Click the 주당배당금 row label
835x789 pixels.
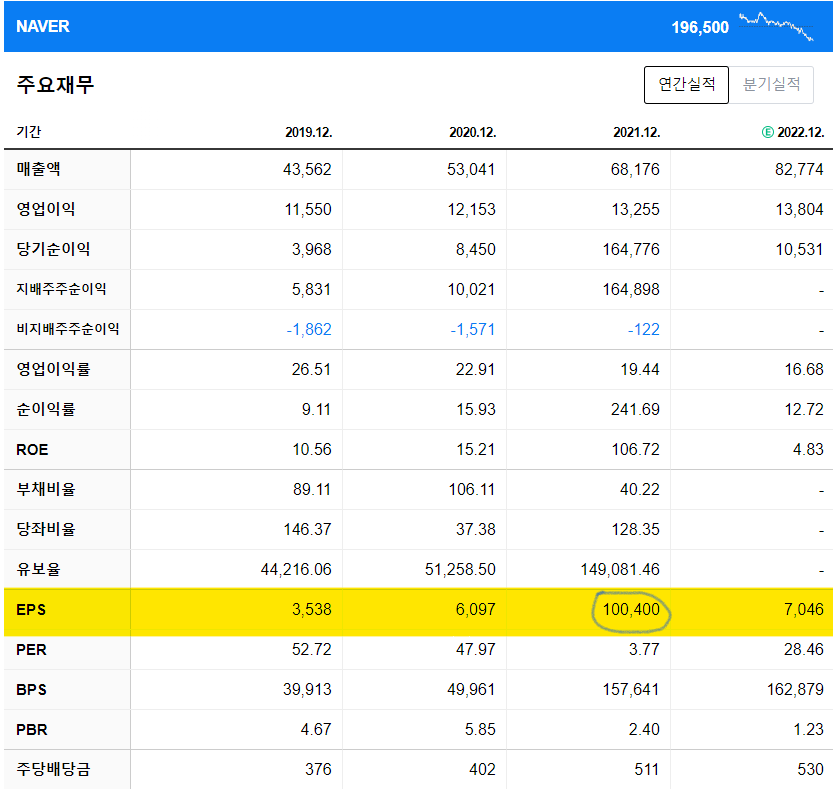(x=53, y=769)
